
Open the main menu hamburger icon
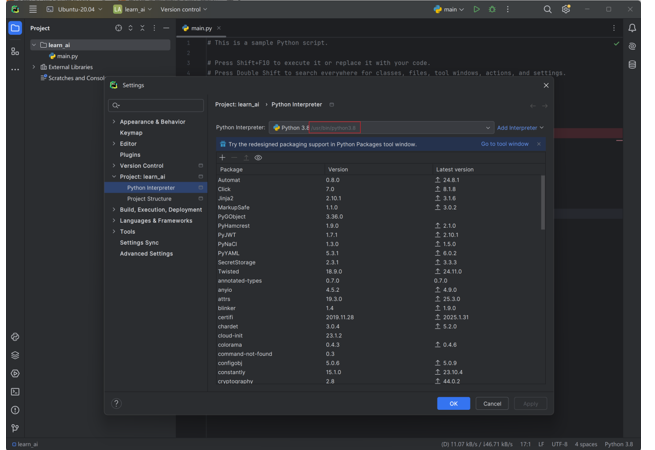coord(33,9)
